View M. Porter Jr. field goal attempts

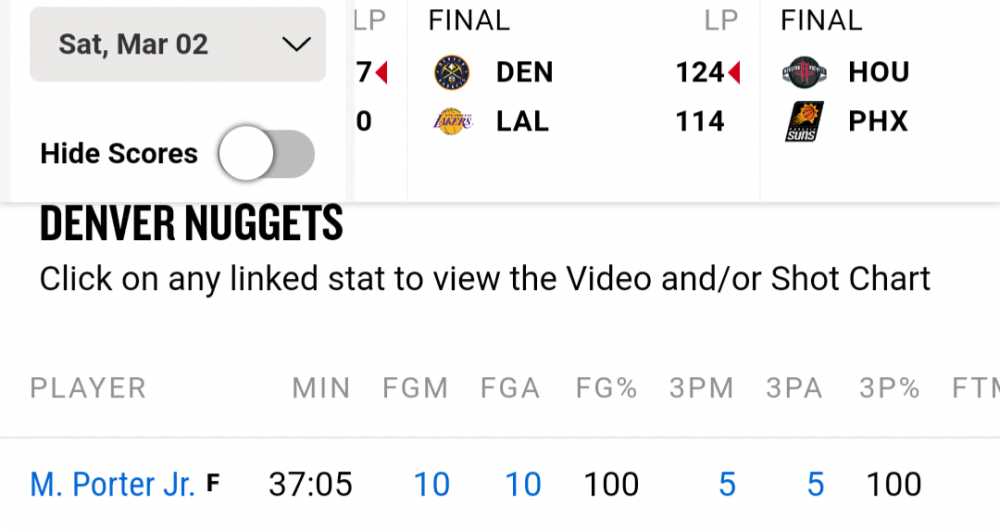523,485
